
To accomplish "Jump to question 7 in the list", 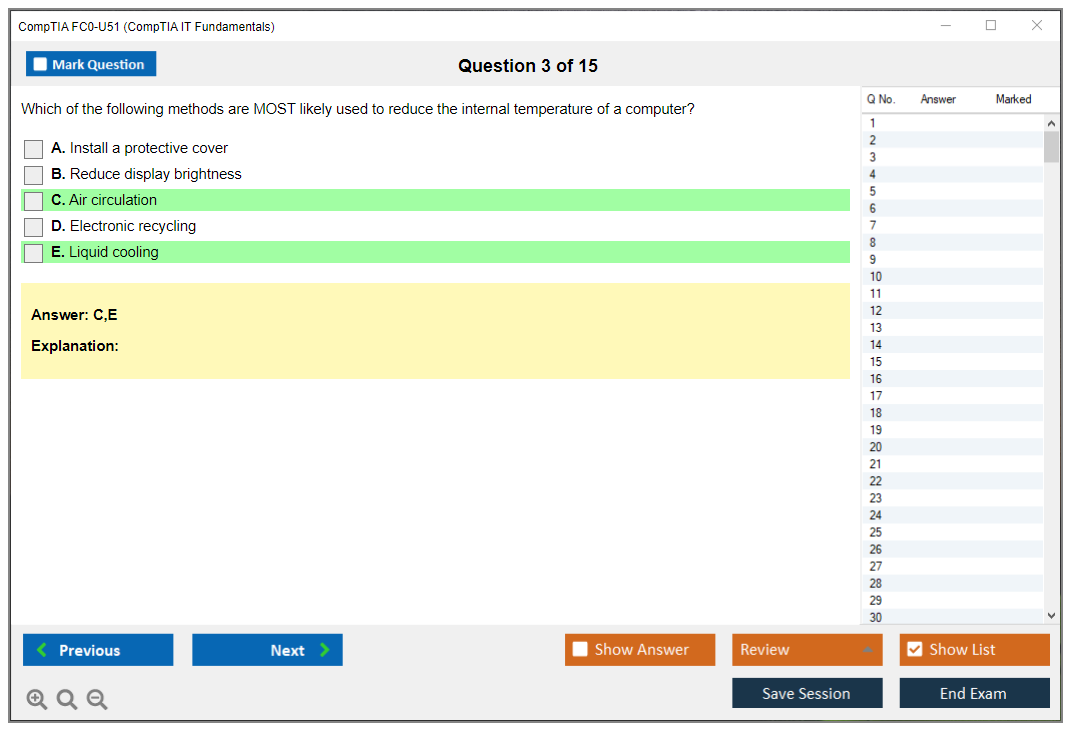I will pos(874,225).
